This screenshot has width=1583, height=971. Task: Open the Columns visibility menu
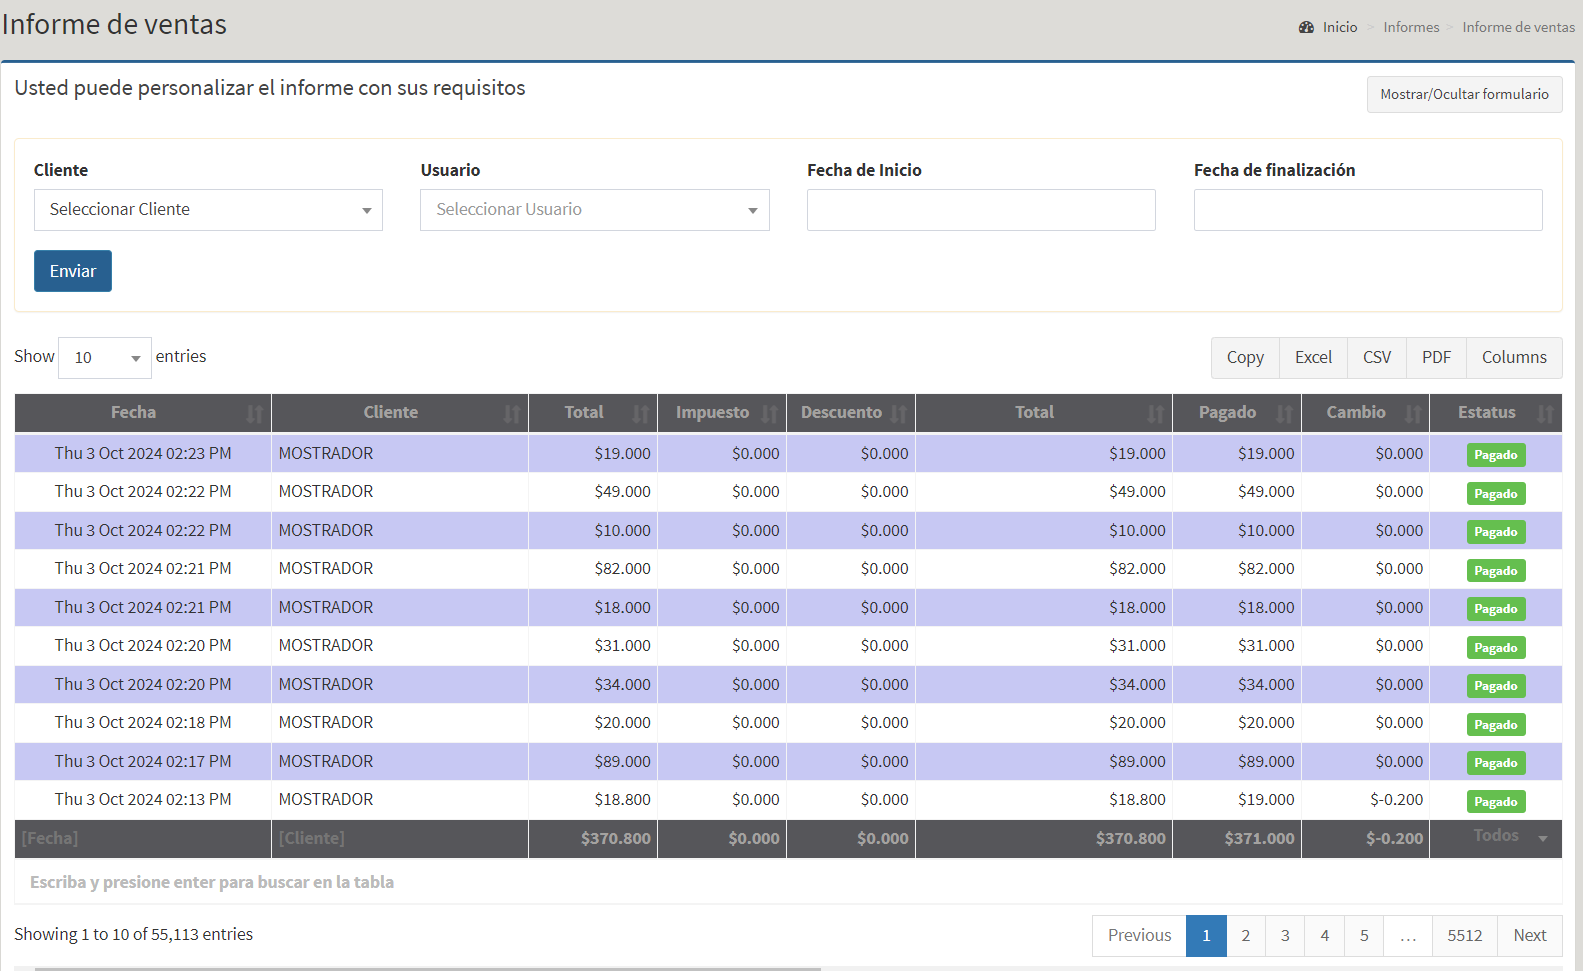tap(1513, 358)
